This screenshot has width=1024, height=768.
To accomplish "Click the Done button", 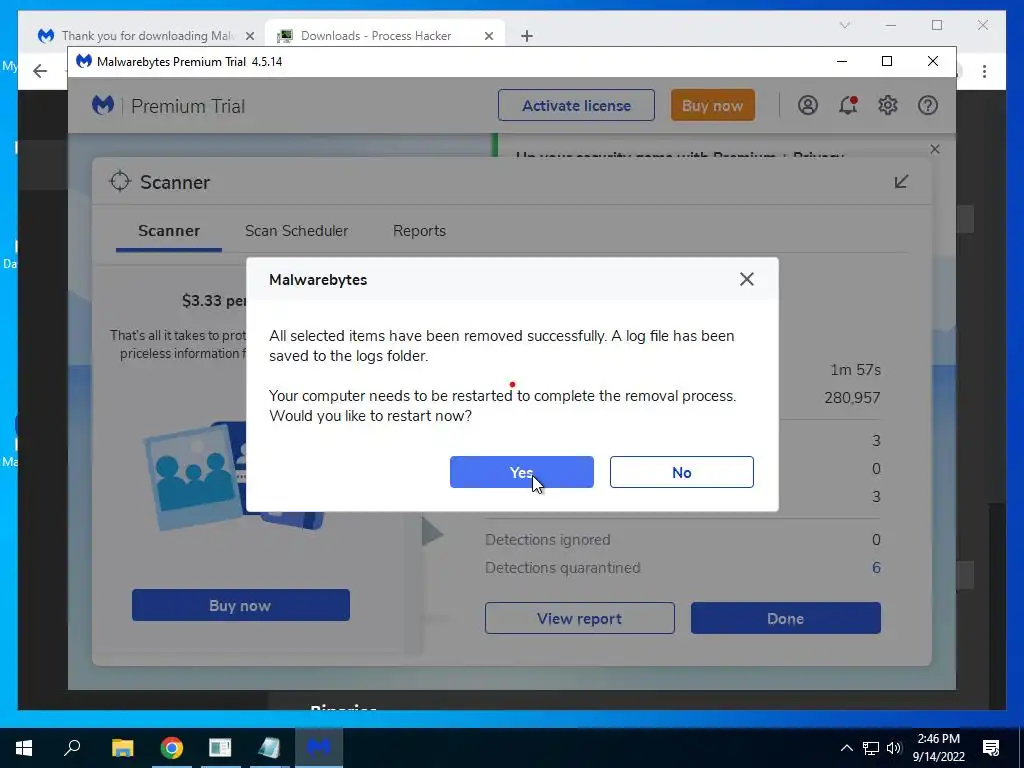I will tap(786, 618).
